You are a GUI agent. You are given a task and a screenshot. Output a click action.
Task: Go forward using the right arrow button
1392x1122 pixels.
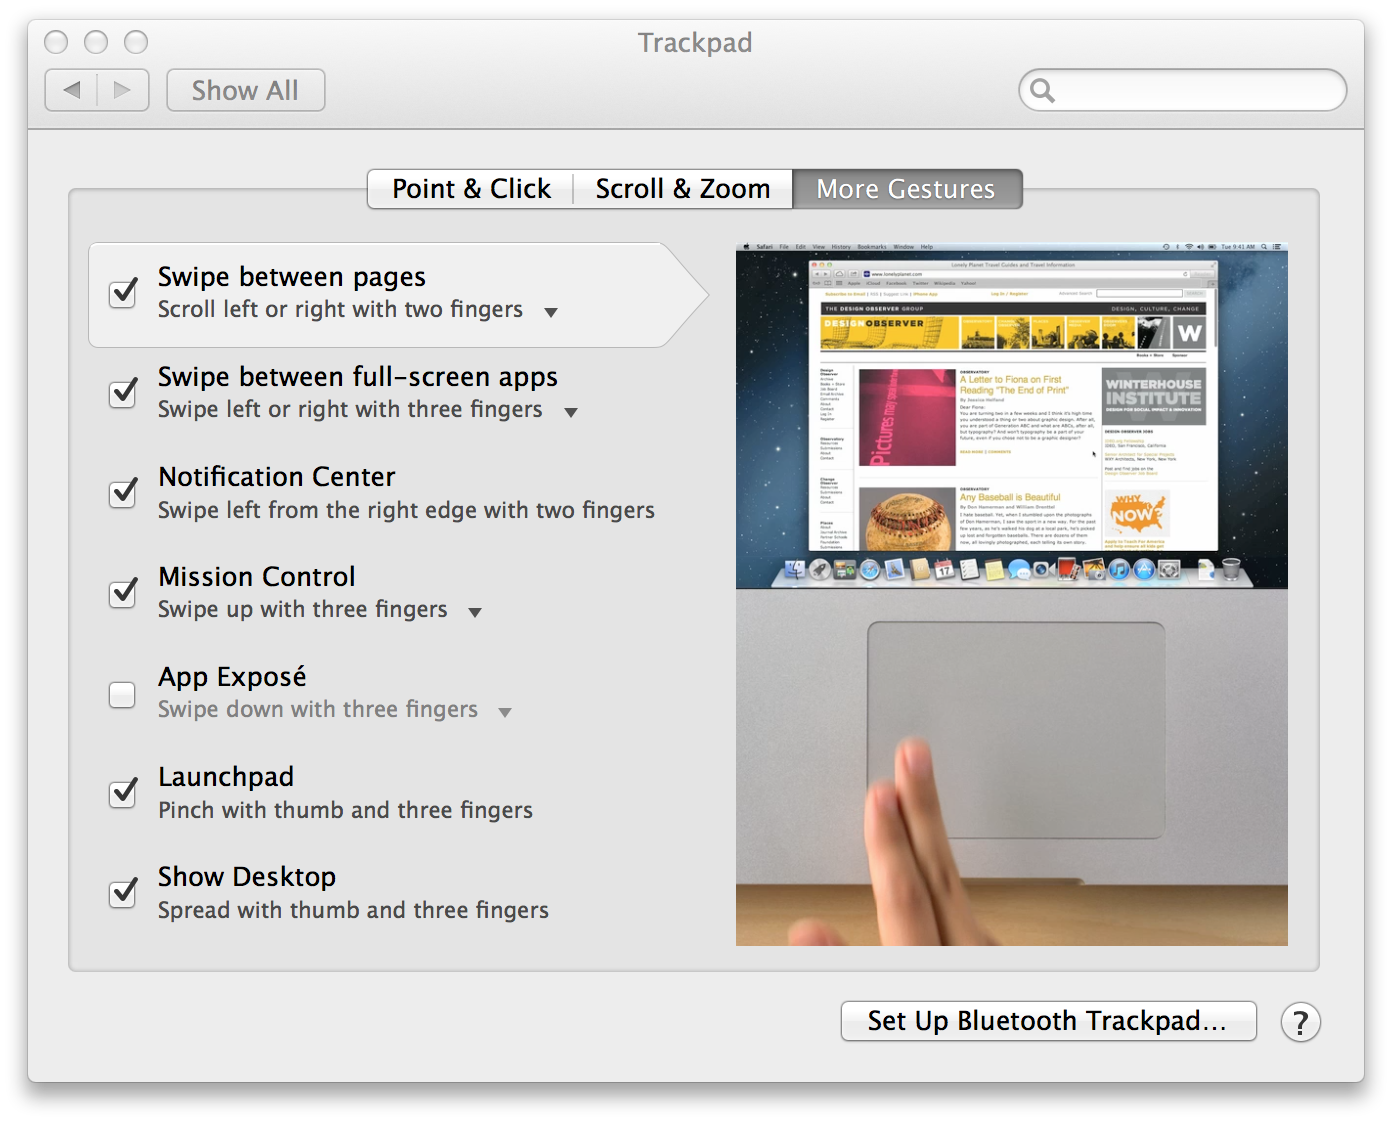(123, 90)
